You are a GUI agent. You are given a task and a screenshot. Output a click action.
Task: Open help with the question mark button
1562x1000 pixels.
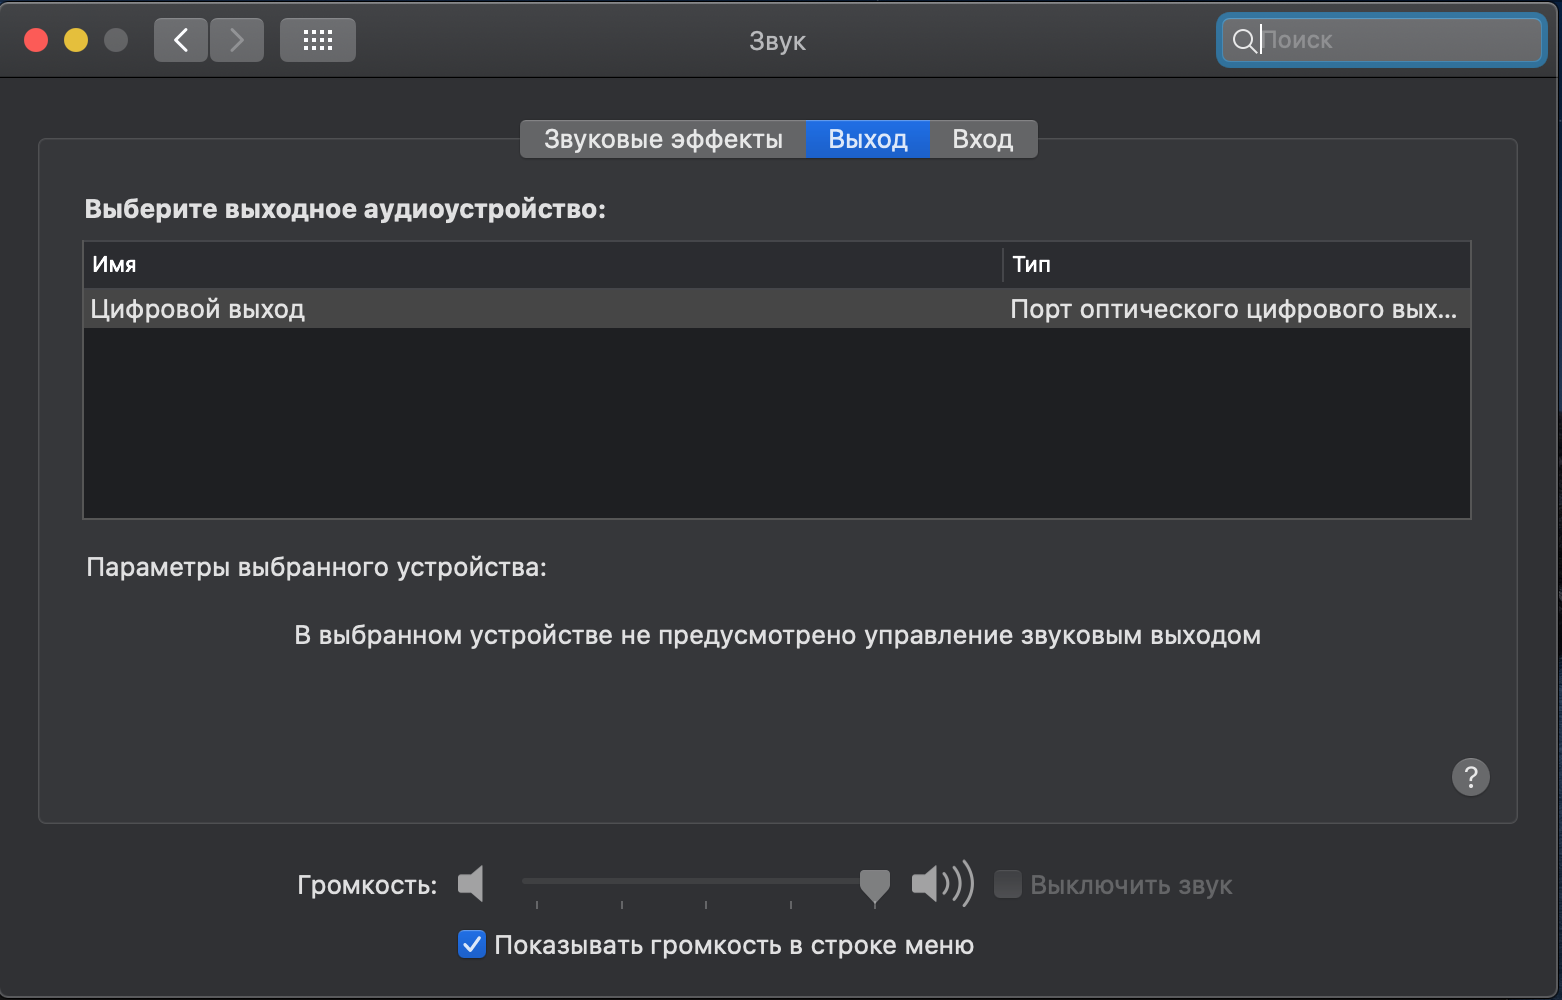pyautogui.click(x=1470, y=777)
